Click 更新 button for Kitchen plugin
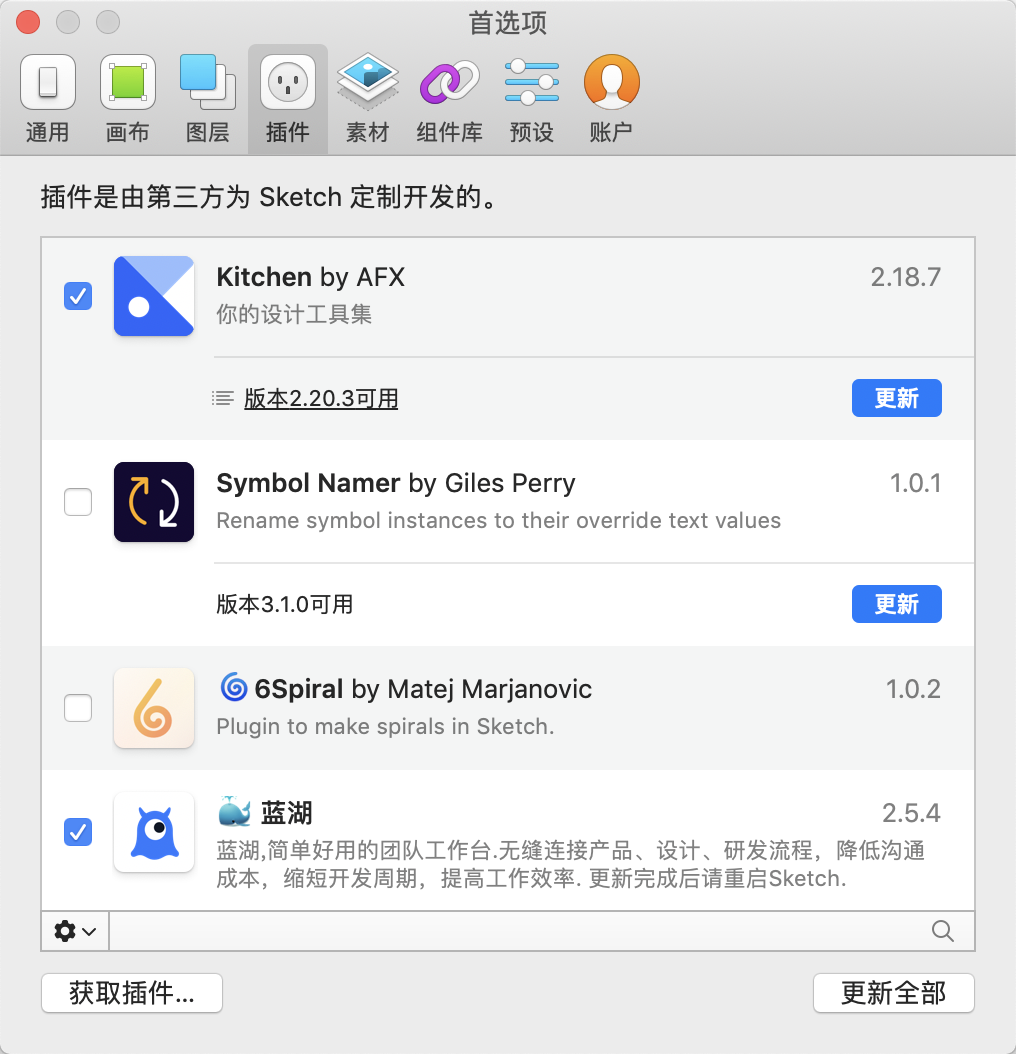Image resolution: width=1016 pixels, height=1054 pixels. click(x=896, y=398)
